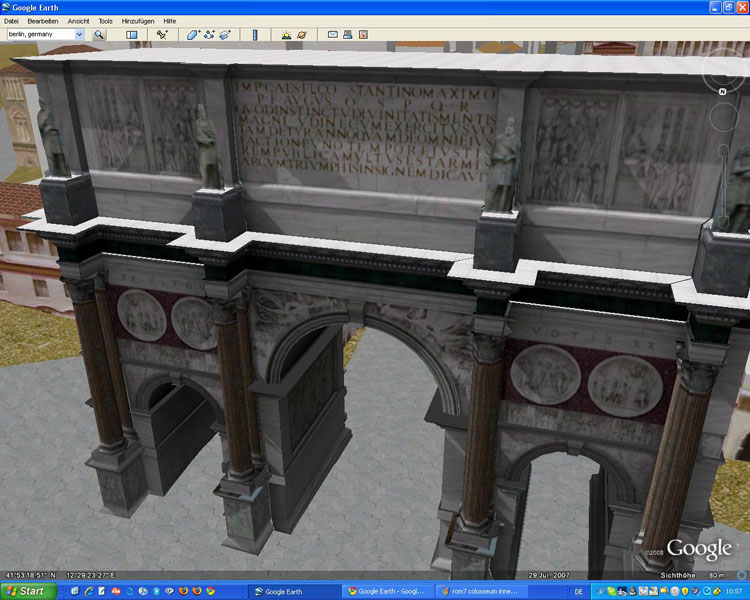Add an image overlay from toolbar

pos(225,34)
